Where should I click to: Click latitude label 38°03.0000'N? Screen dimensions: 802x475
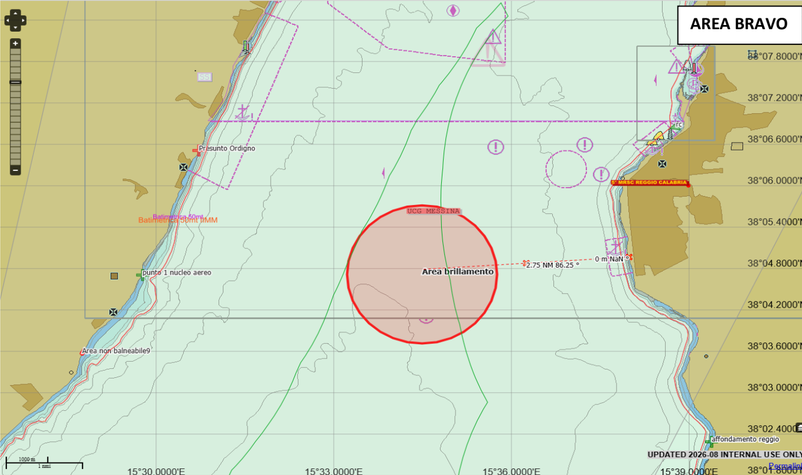click(774, 388)
